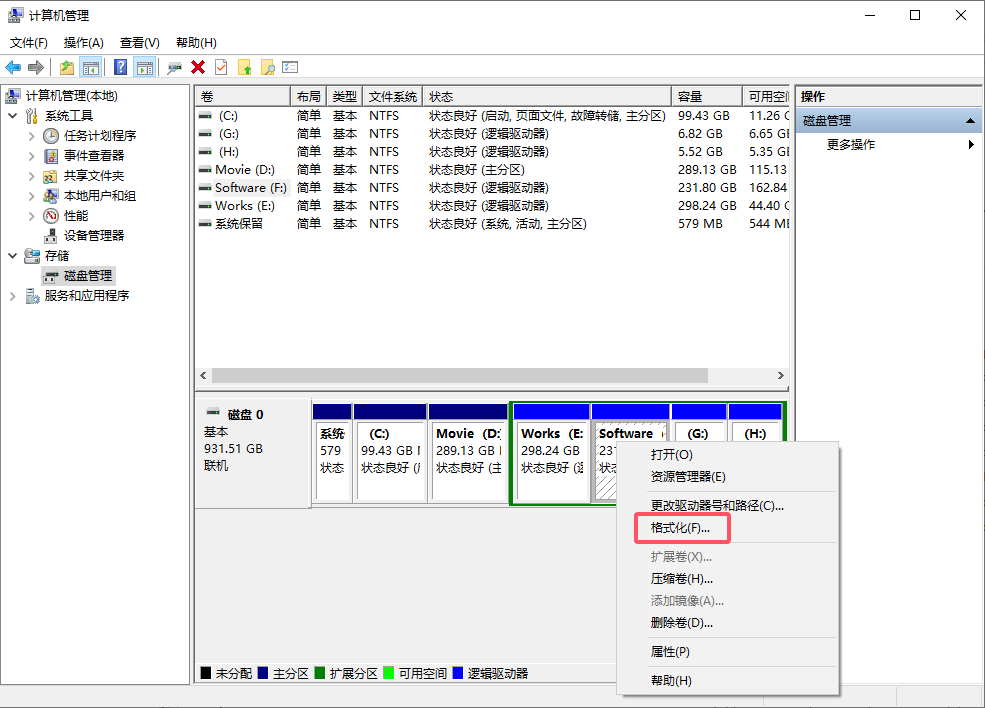Click the document icon with red checkmark
985x708 pixels.
[222, 66]
